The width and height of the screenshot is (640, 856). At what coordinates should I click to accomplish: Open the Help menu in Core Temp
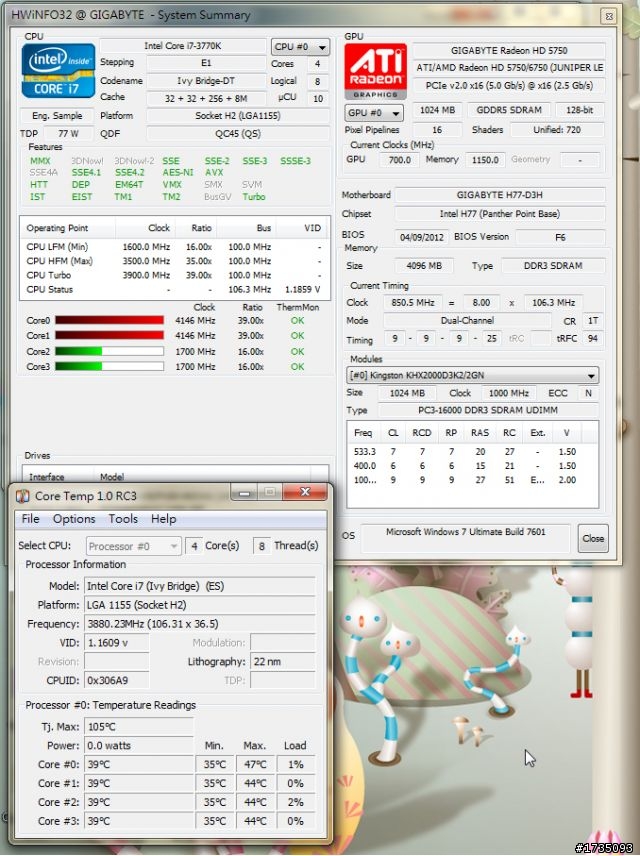163,519
